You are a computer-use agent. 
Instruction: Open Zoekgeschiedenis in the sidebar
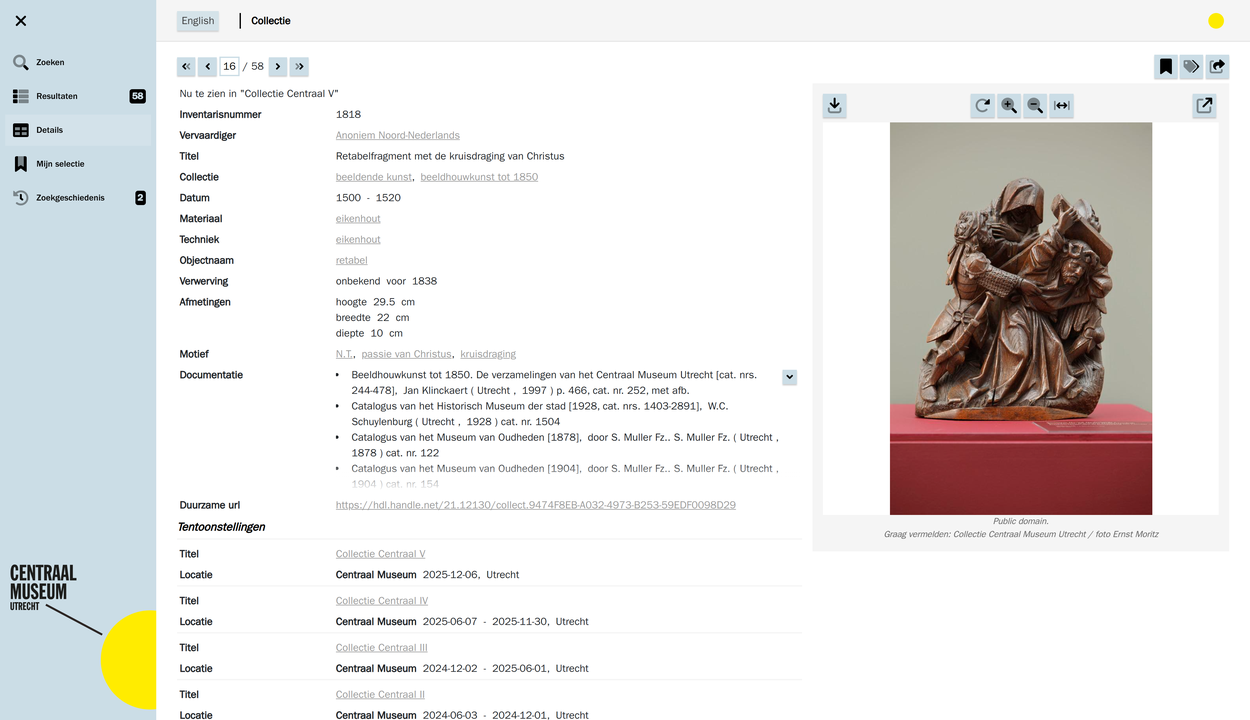(x=70, y=198)
